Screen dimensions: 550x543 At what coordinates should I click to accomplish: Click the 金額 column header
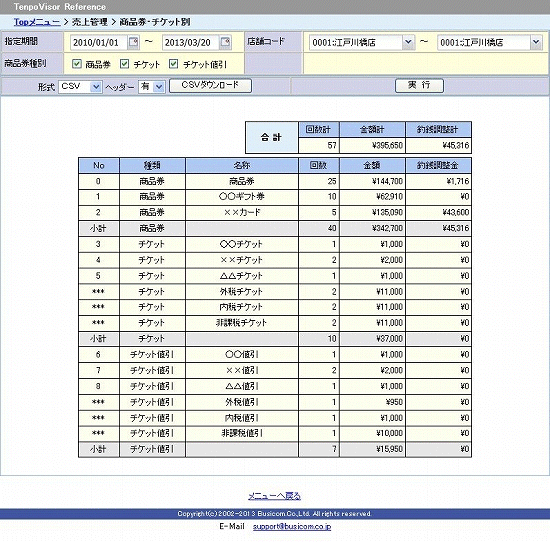372,165
